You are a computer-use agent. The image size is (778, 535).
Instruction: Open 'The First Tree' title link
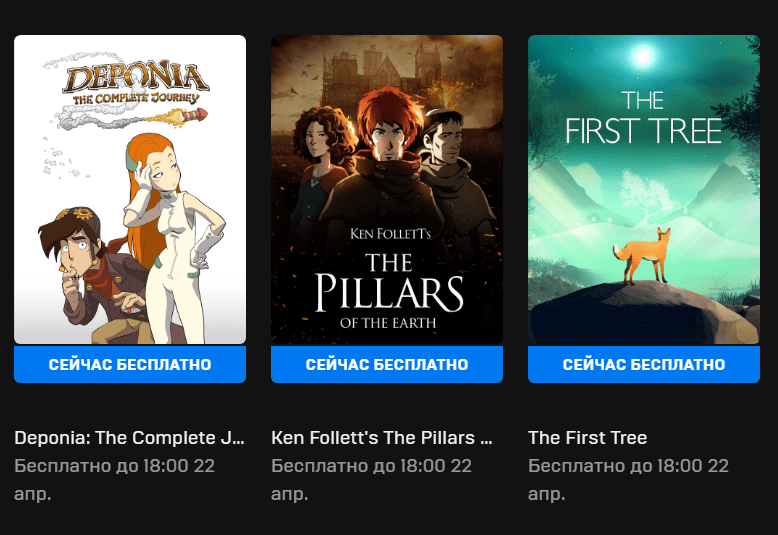(x=587, y=438)
